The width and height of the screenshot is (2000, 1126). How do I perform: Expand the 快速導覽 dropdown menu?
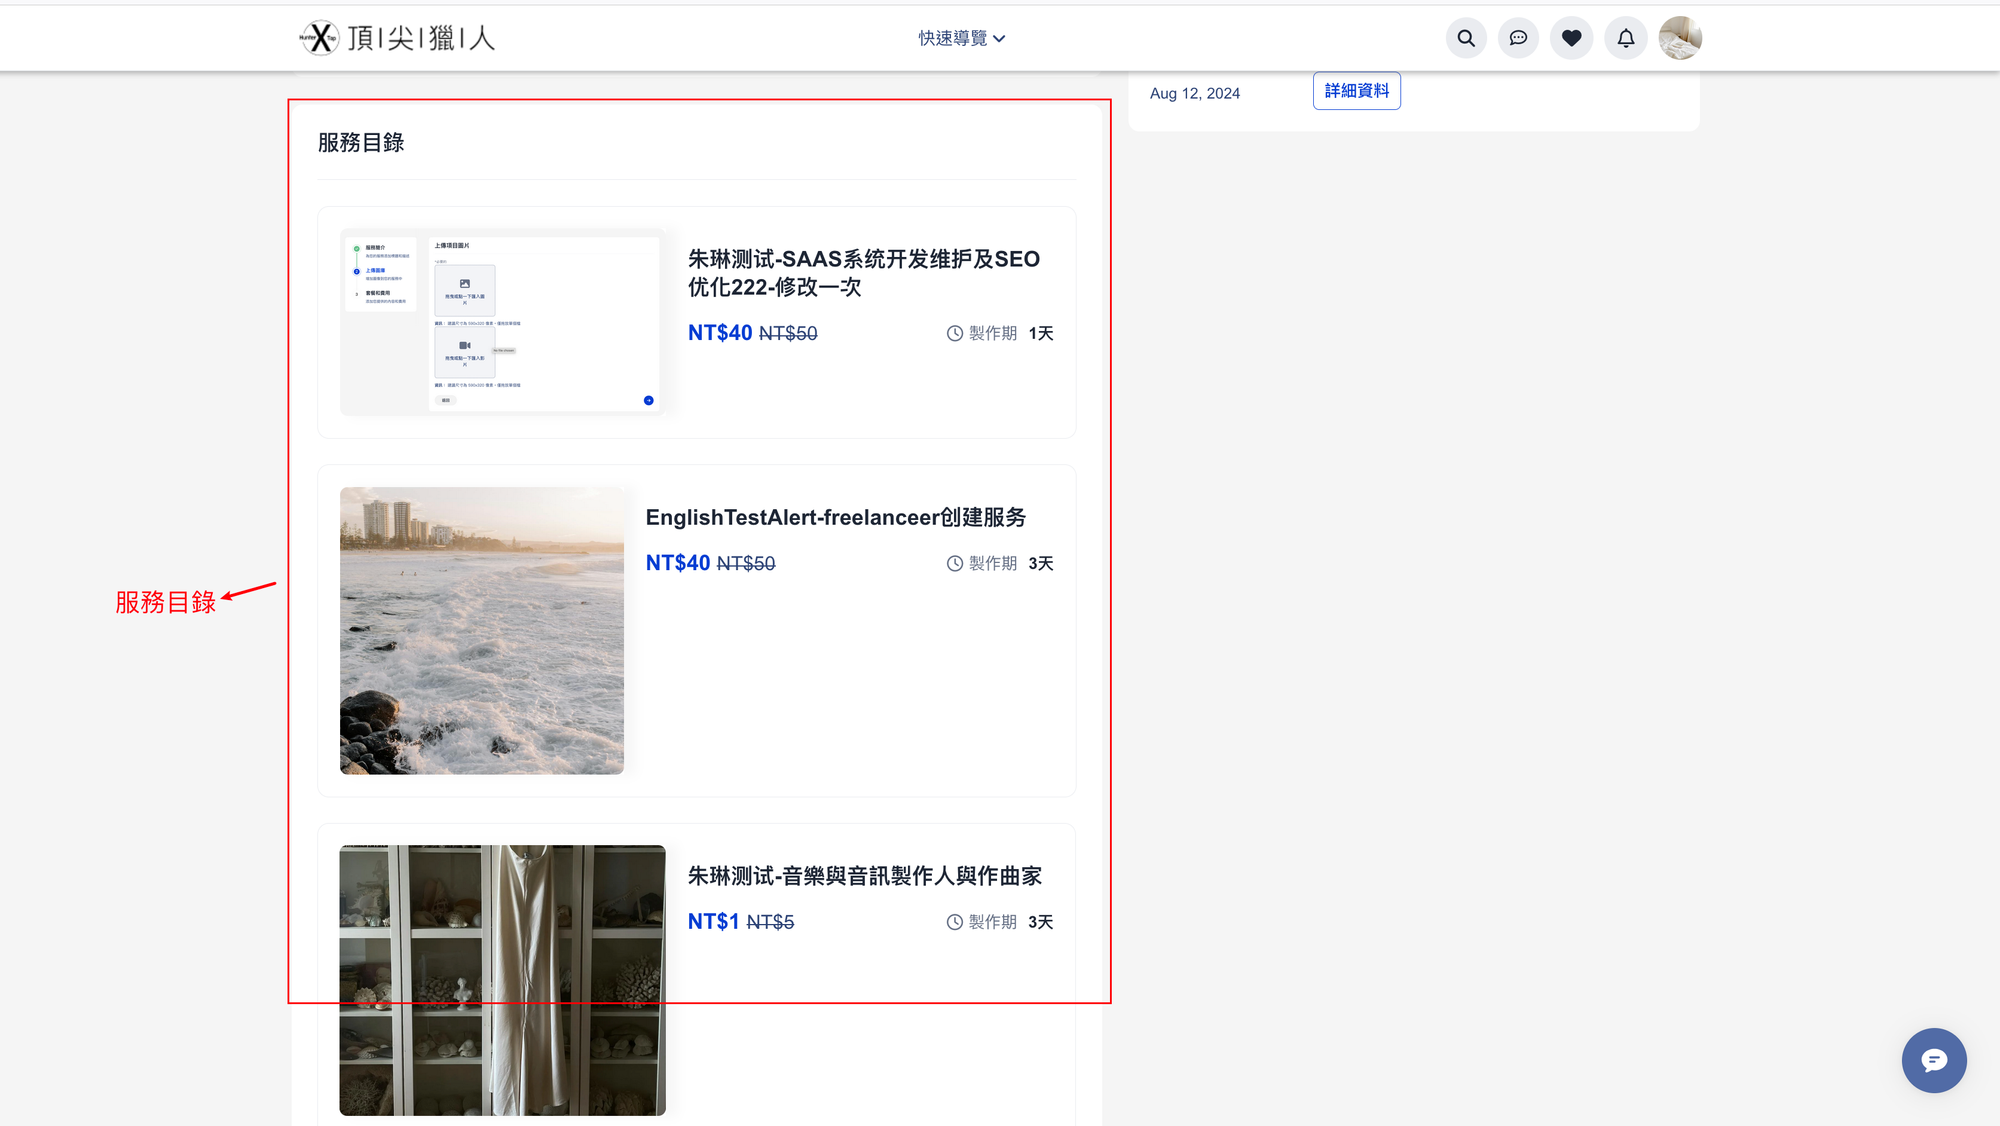(x=953, y=38)
